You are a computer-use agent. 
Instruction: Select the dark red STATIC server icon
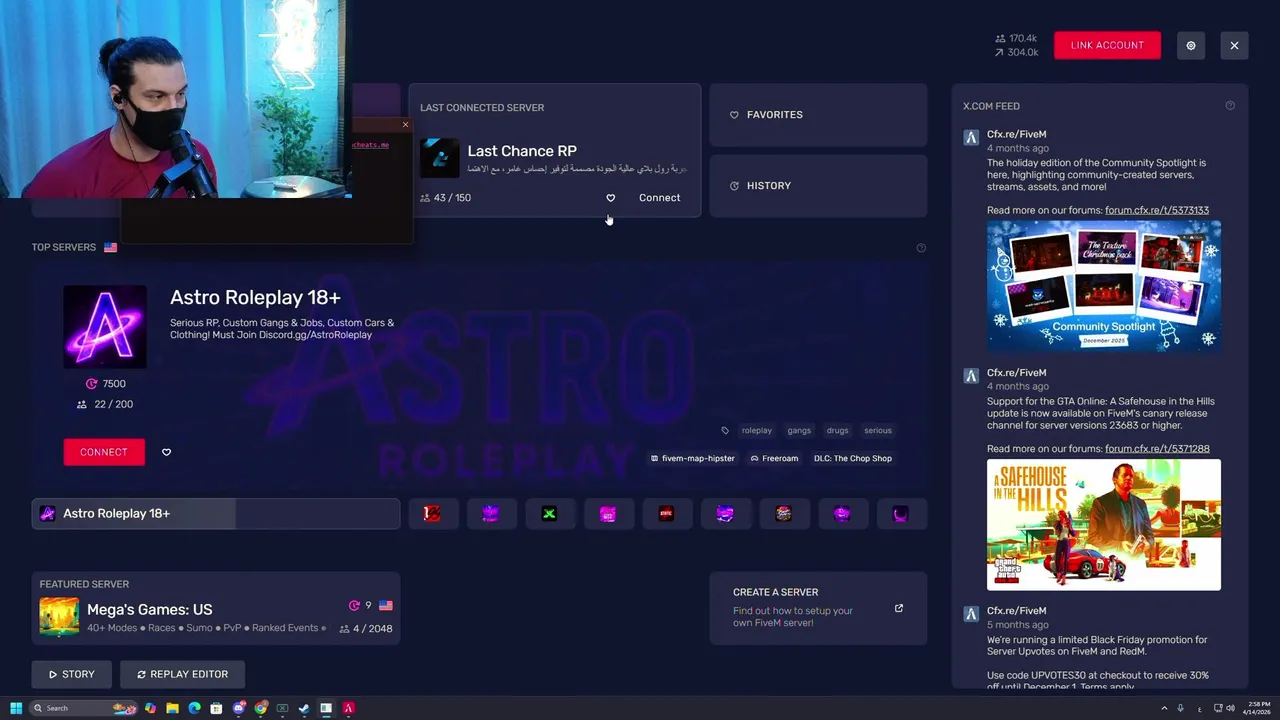(666, 514)
